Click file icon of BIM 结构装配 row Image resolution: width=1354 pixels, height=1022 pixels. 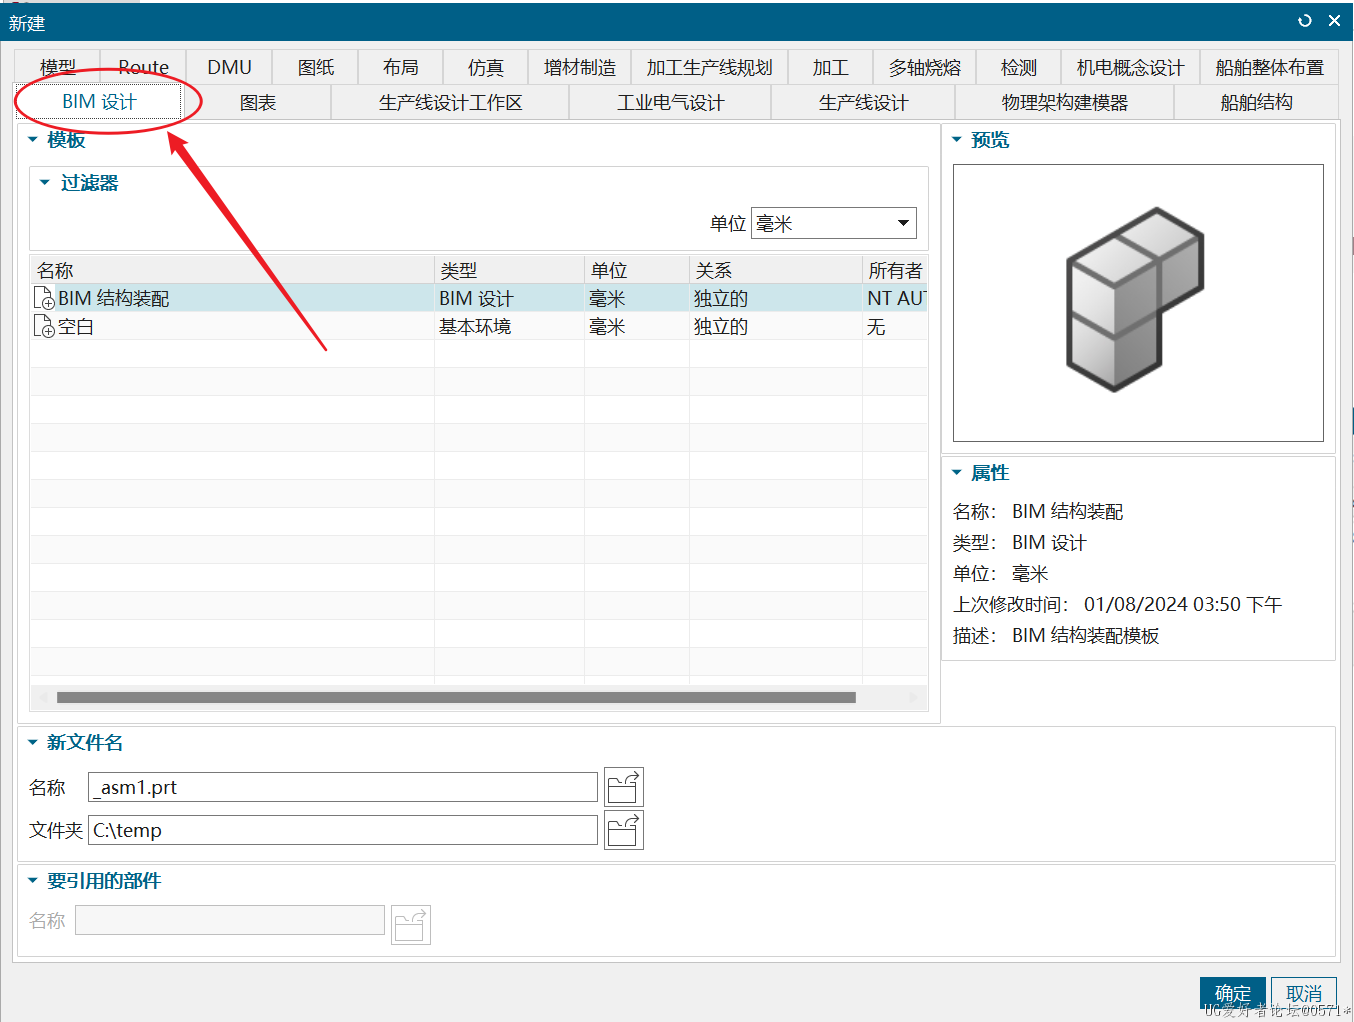click(44, 298)
